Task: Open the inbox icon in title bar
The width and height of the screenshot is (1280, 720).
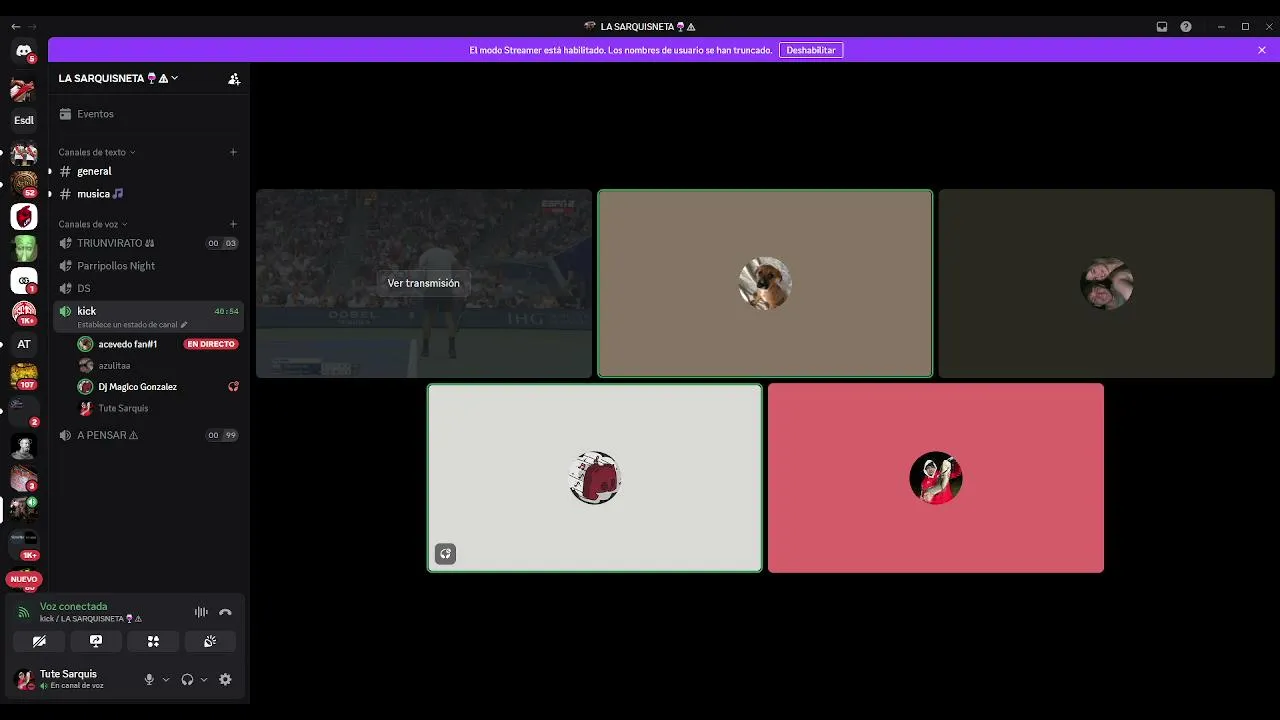Action: [x=1162, y=27]
